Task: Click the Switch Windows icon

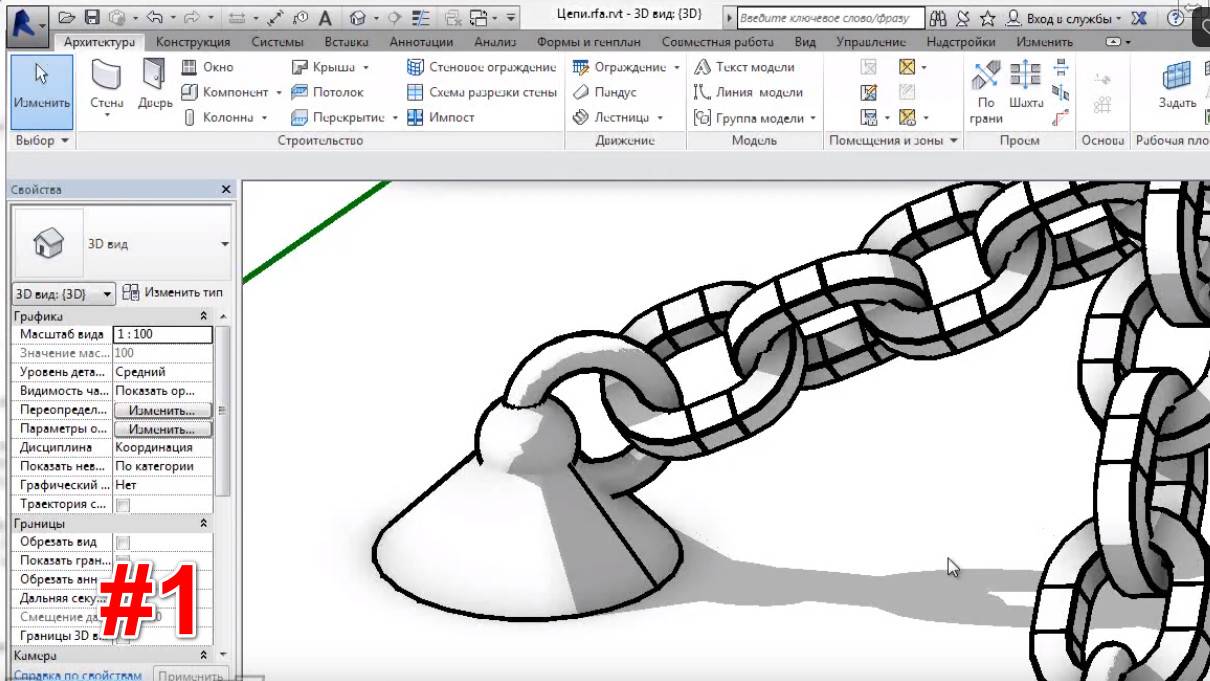Action: click(x=479, y=18)
